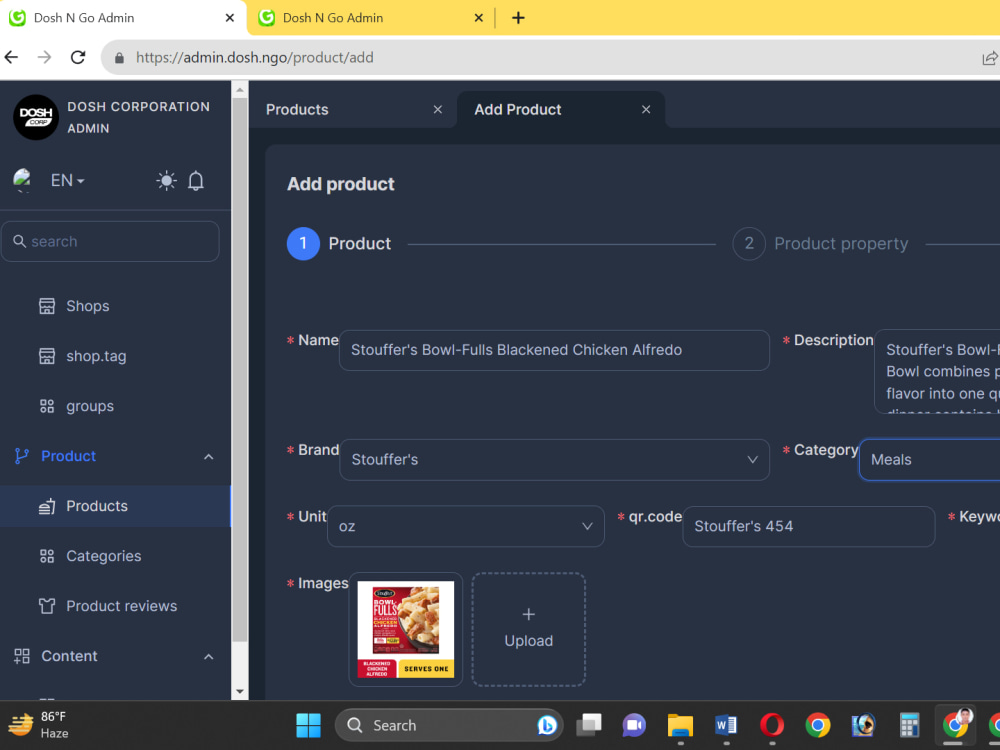Open the Windows Start menu
The height and width of the screenshot is (750, 1000).
coord(309,725)
